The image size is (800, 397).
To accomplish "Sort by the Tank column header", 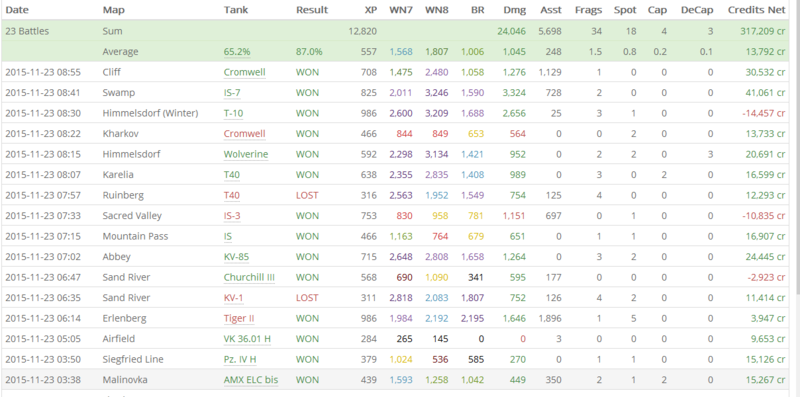I will pyautogui.click(x=236, y=10).
